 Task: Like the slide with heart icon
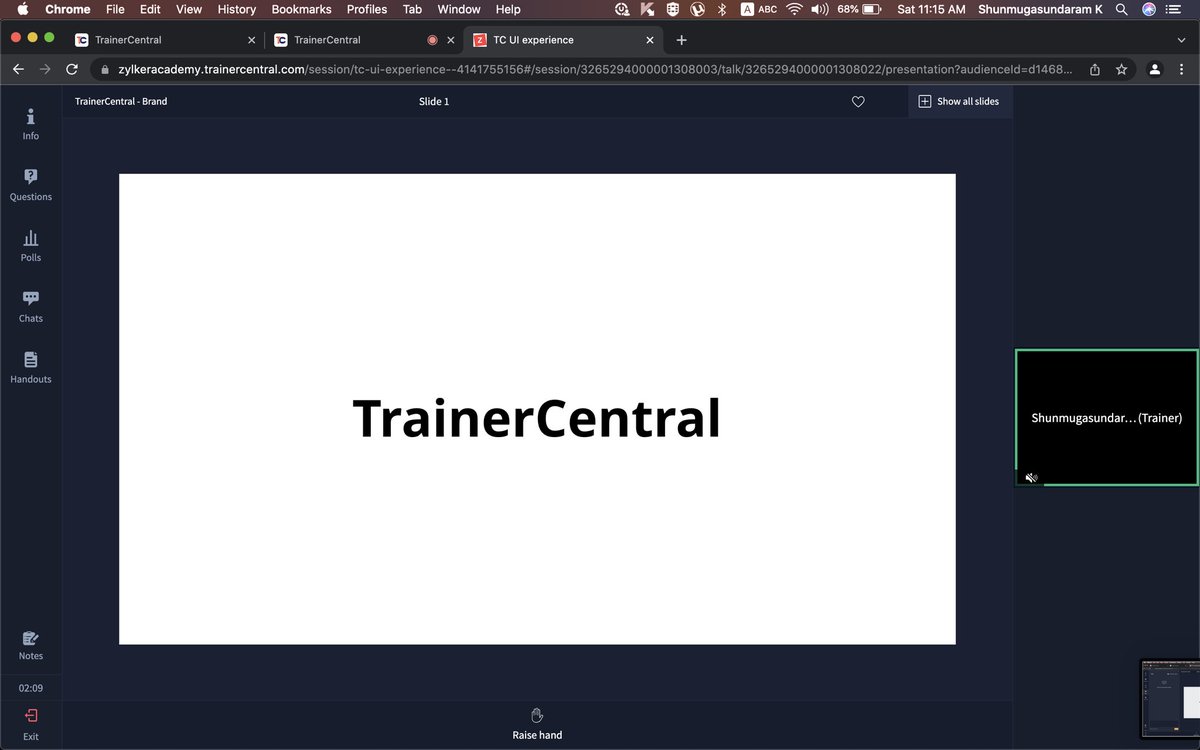858,101
